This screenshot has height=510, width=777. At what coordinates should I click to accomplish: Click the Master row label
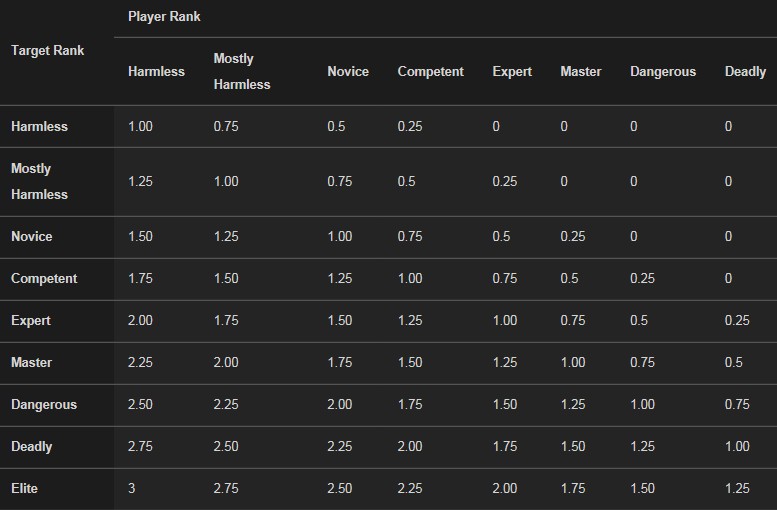31,362
